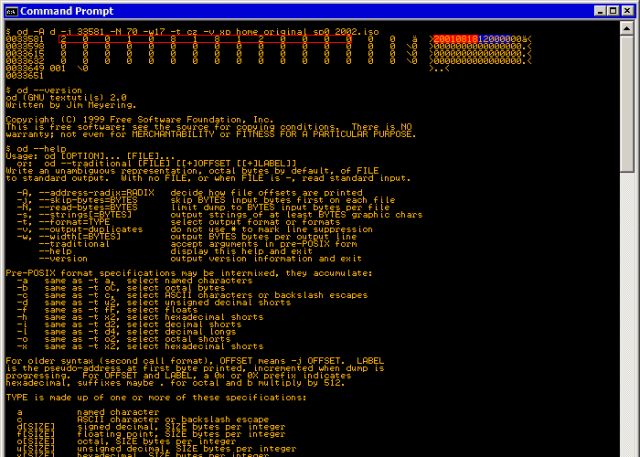Click the 'Command Prompt' title bar text
This screenshot has width=640, height=457.
coord(67,11)
